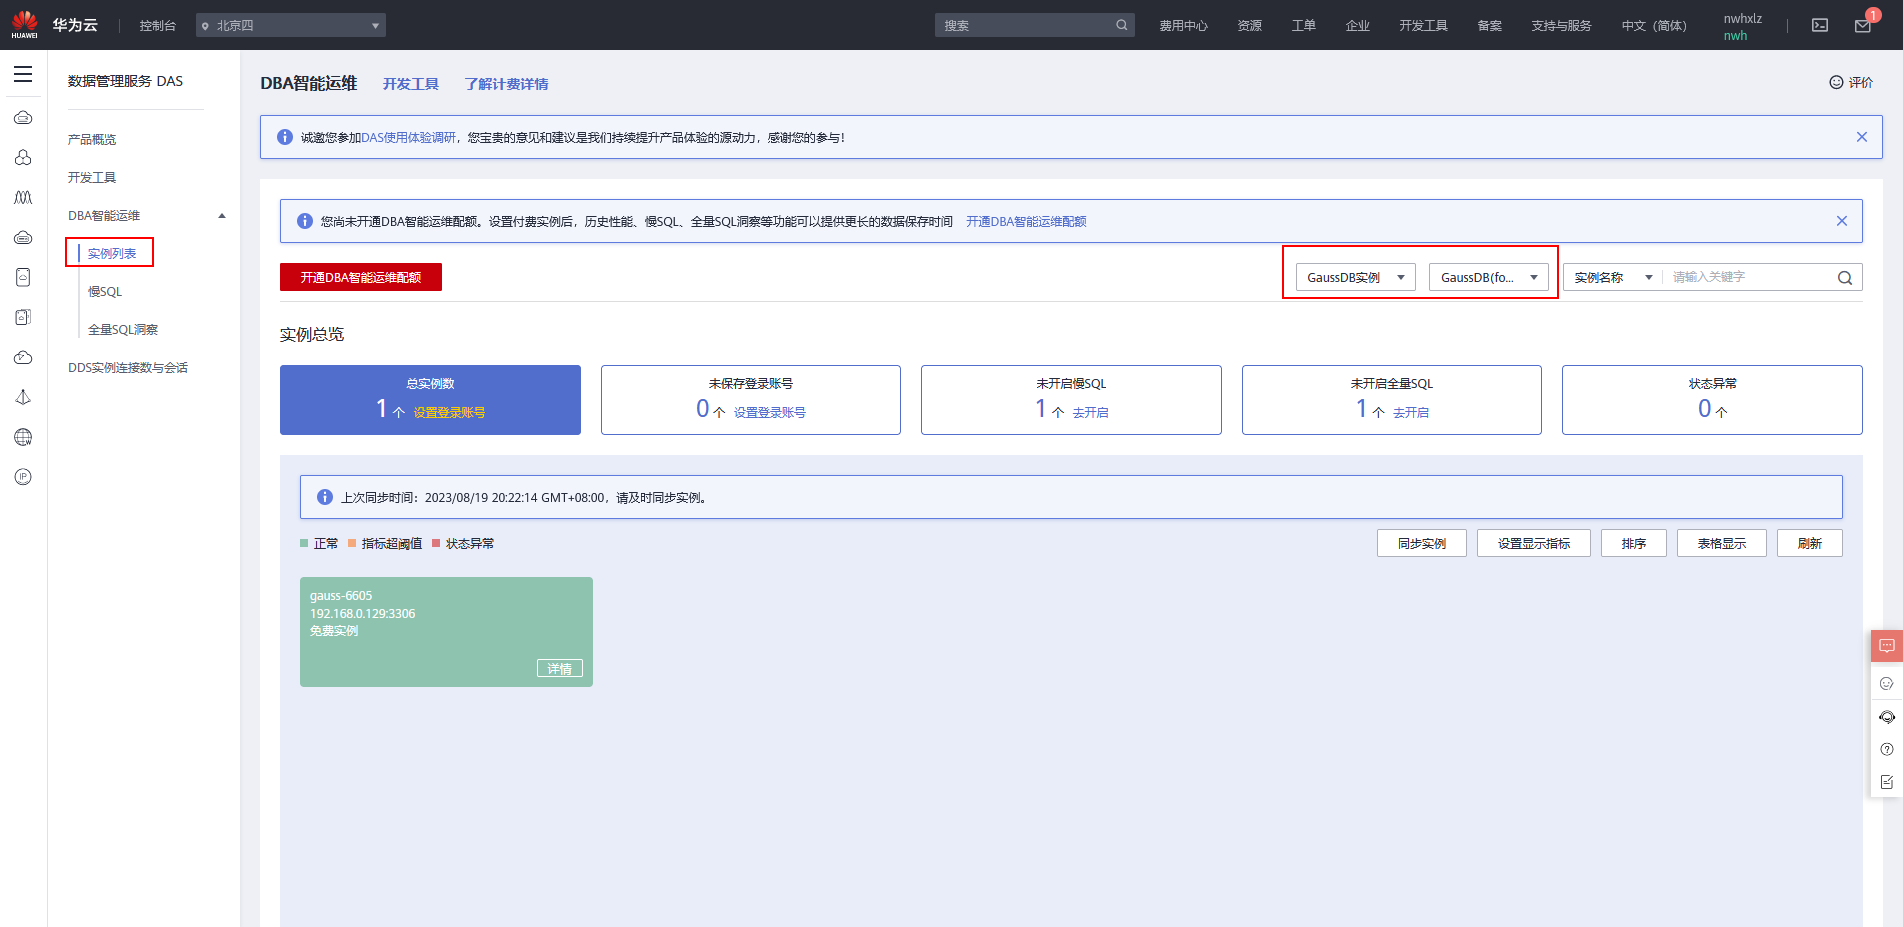Screen dimensions: 1903x927
Task: Open the CloudShell terminal icon
Action: 1820,25
